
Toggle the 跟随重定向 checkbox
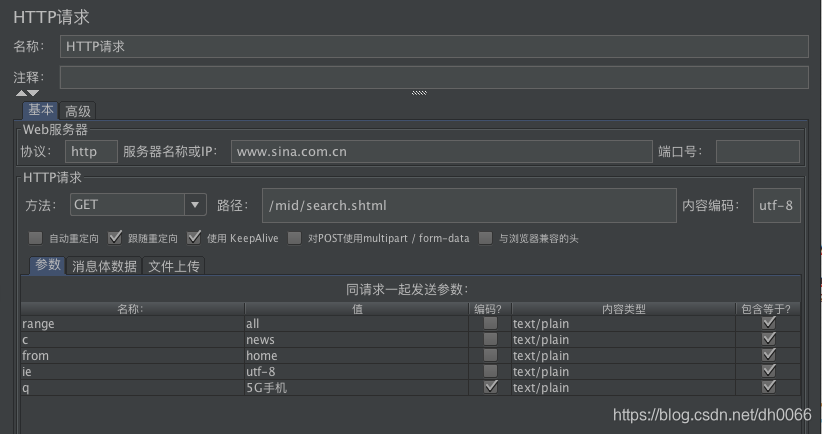click(x=115, y=238)
